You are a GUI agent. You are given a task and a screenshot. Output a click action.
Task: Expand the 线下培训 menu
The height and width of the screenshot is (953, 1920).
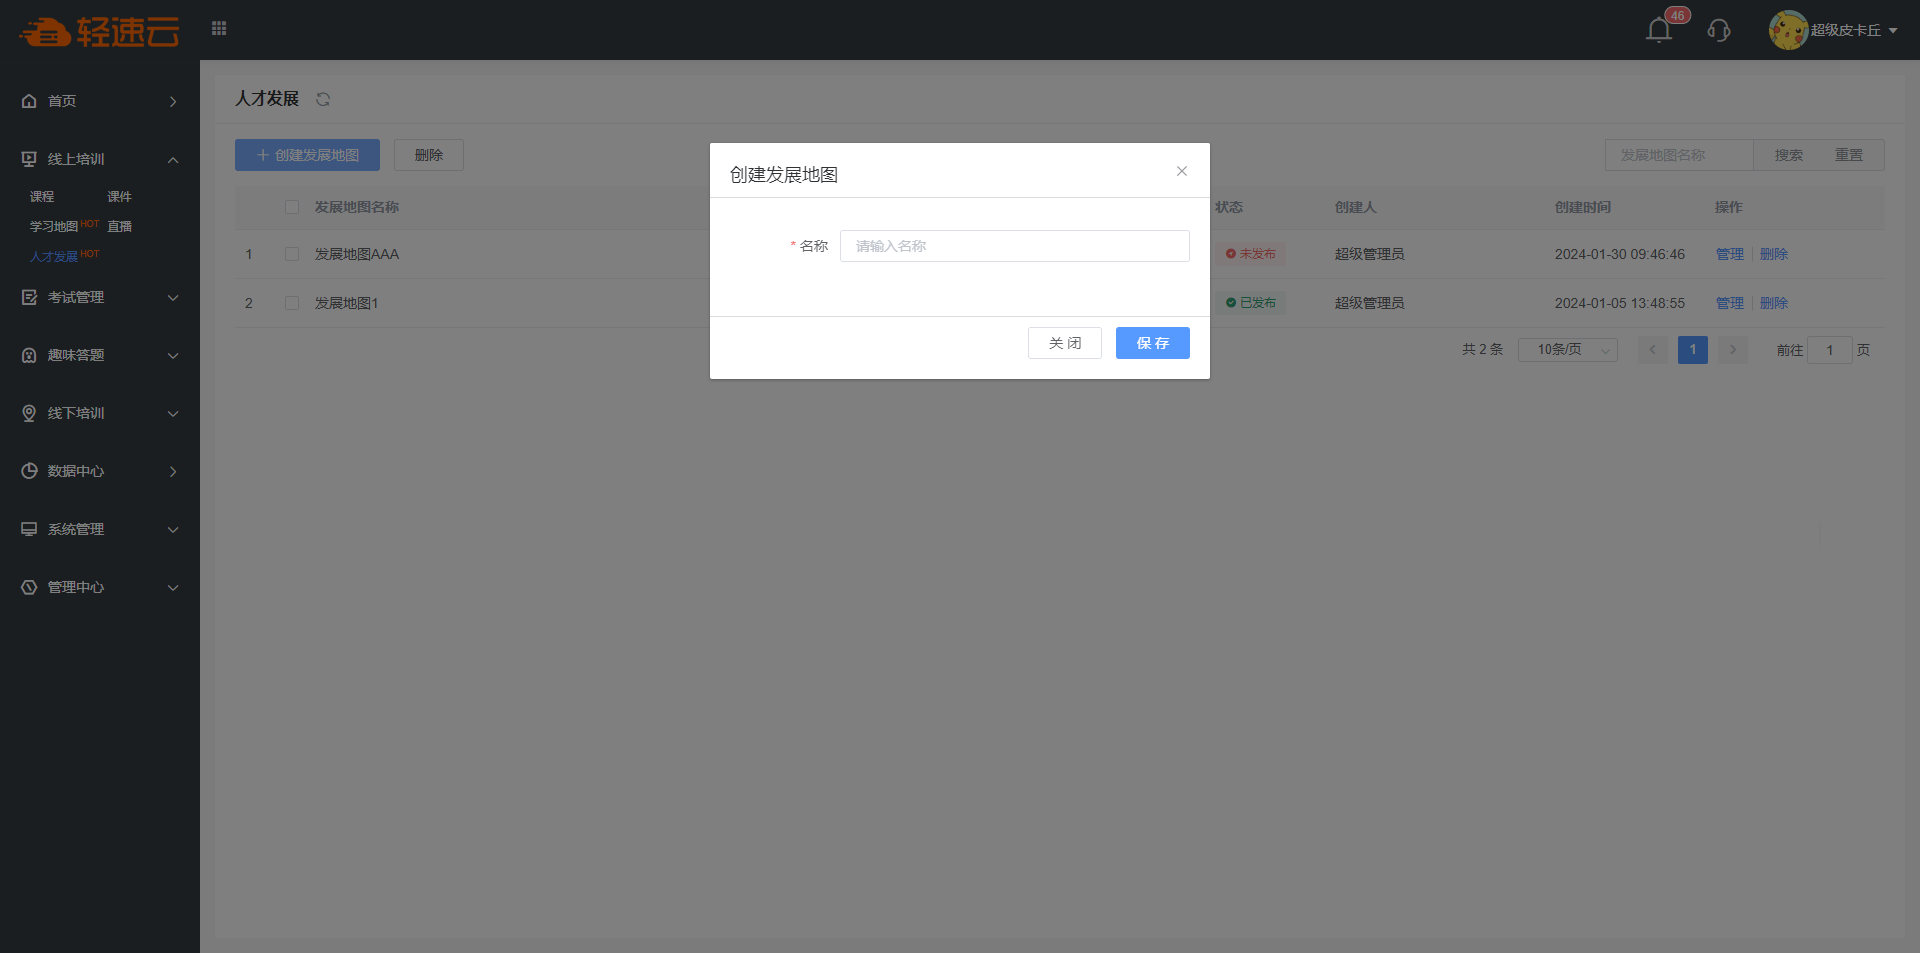[x=100, y=413]
